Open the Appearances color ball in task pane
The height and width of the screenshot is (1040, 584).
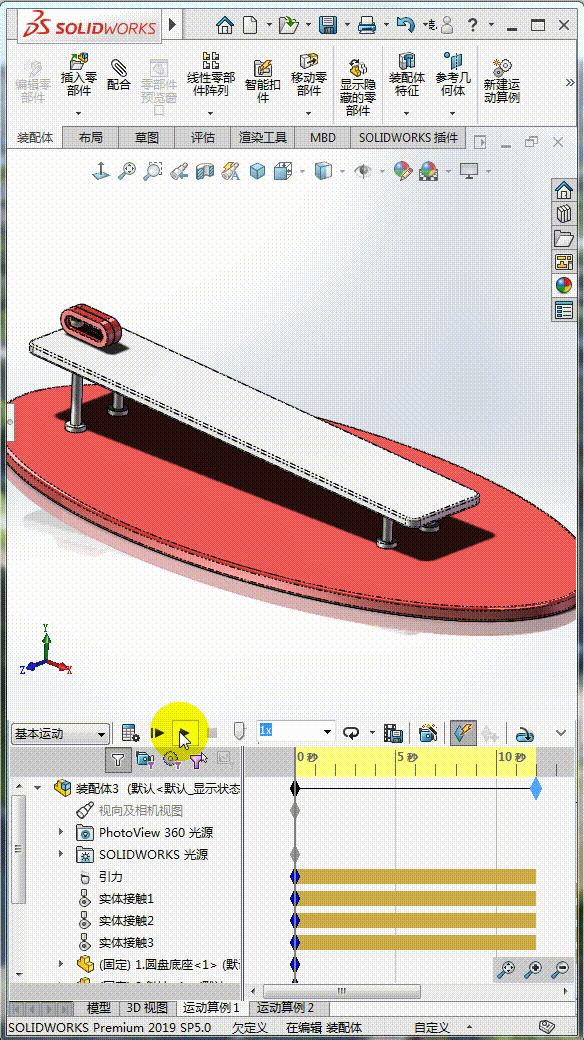pyautogui.click(x=564, y=286)
